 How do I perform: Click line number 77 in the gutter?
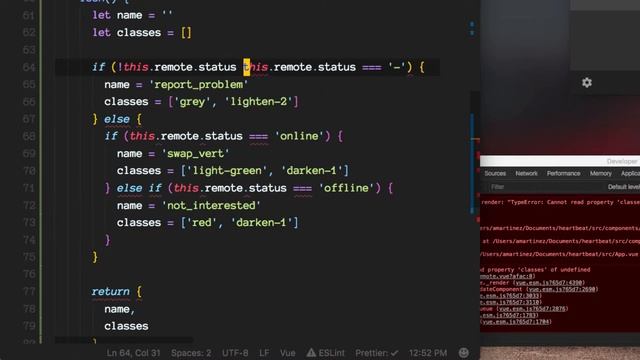coord(29,291)
